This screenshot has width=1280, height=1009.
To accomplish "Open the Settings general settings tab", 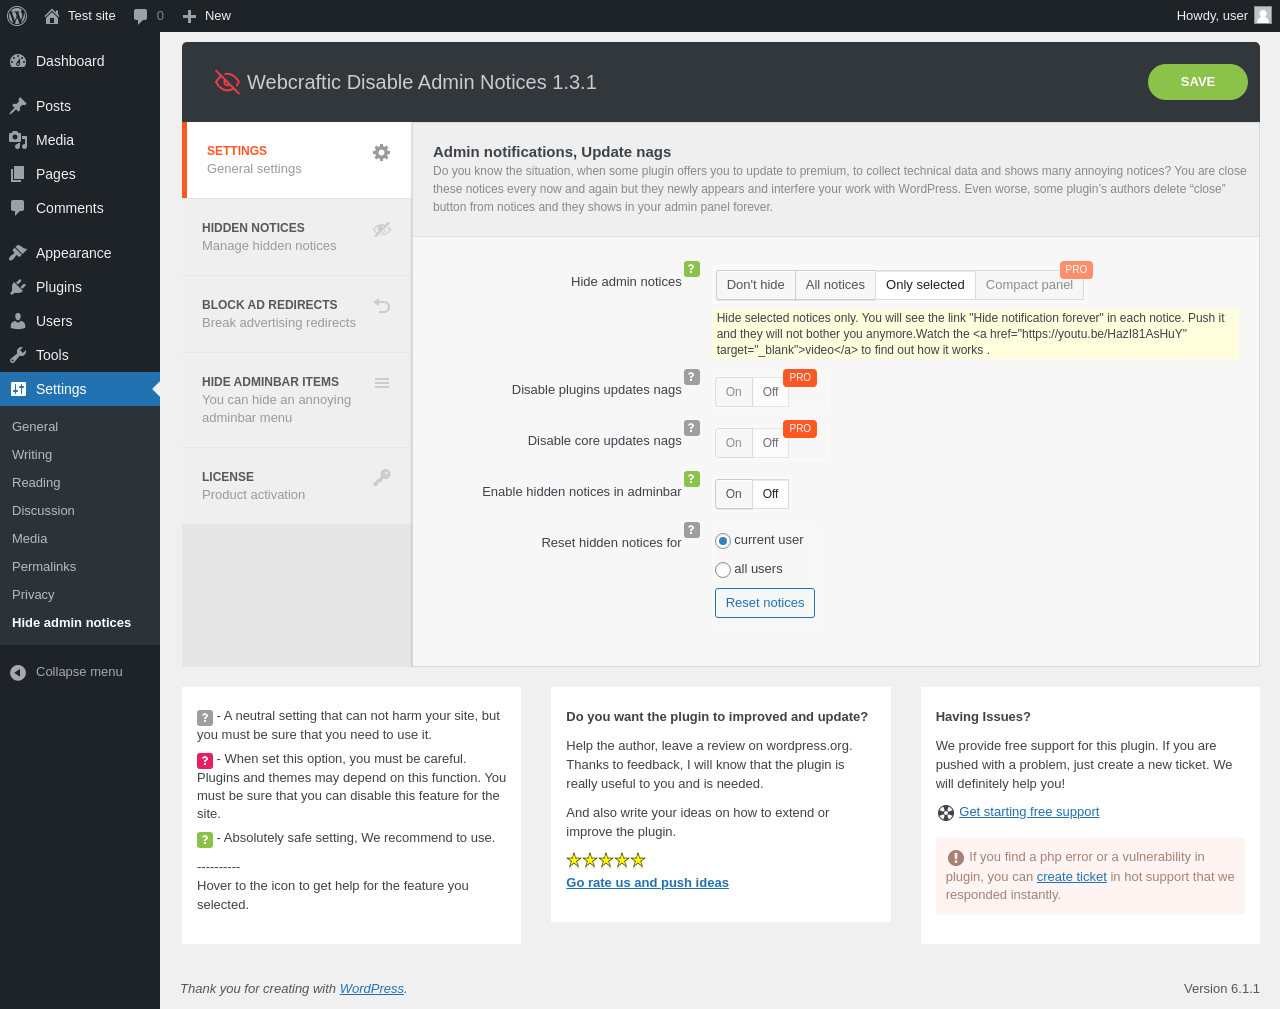I will tap(297, 160).
